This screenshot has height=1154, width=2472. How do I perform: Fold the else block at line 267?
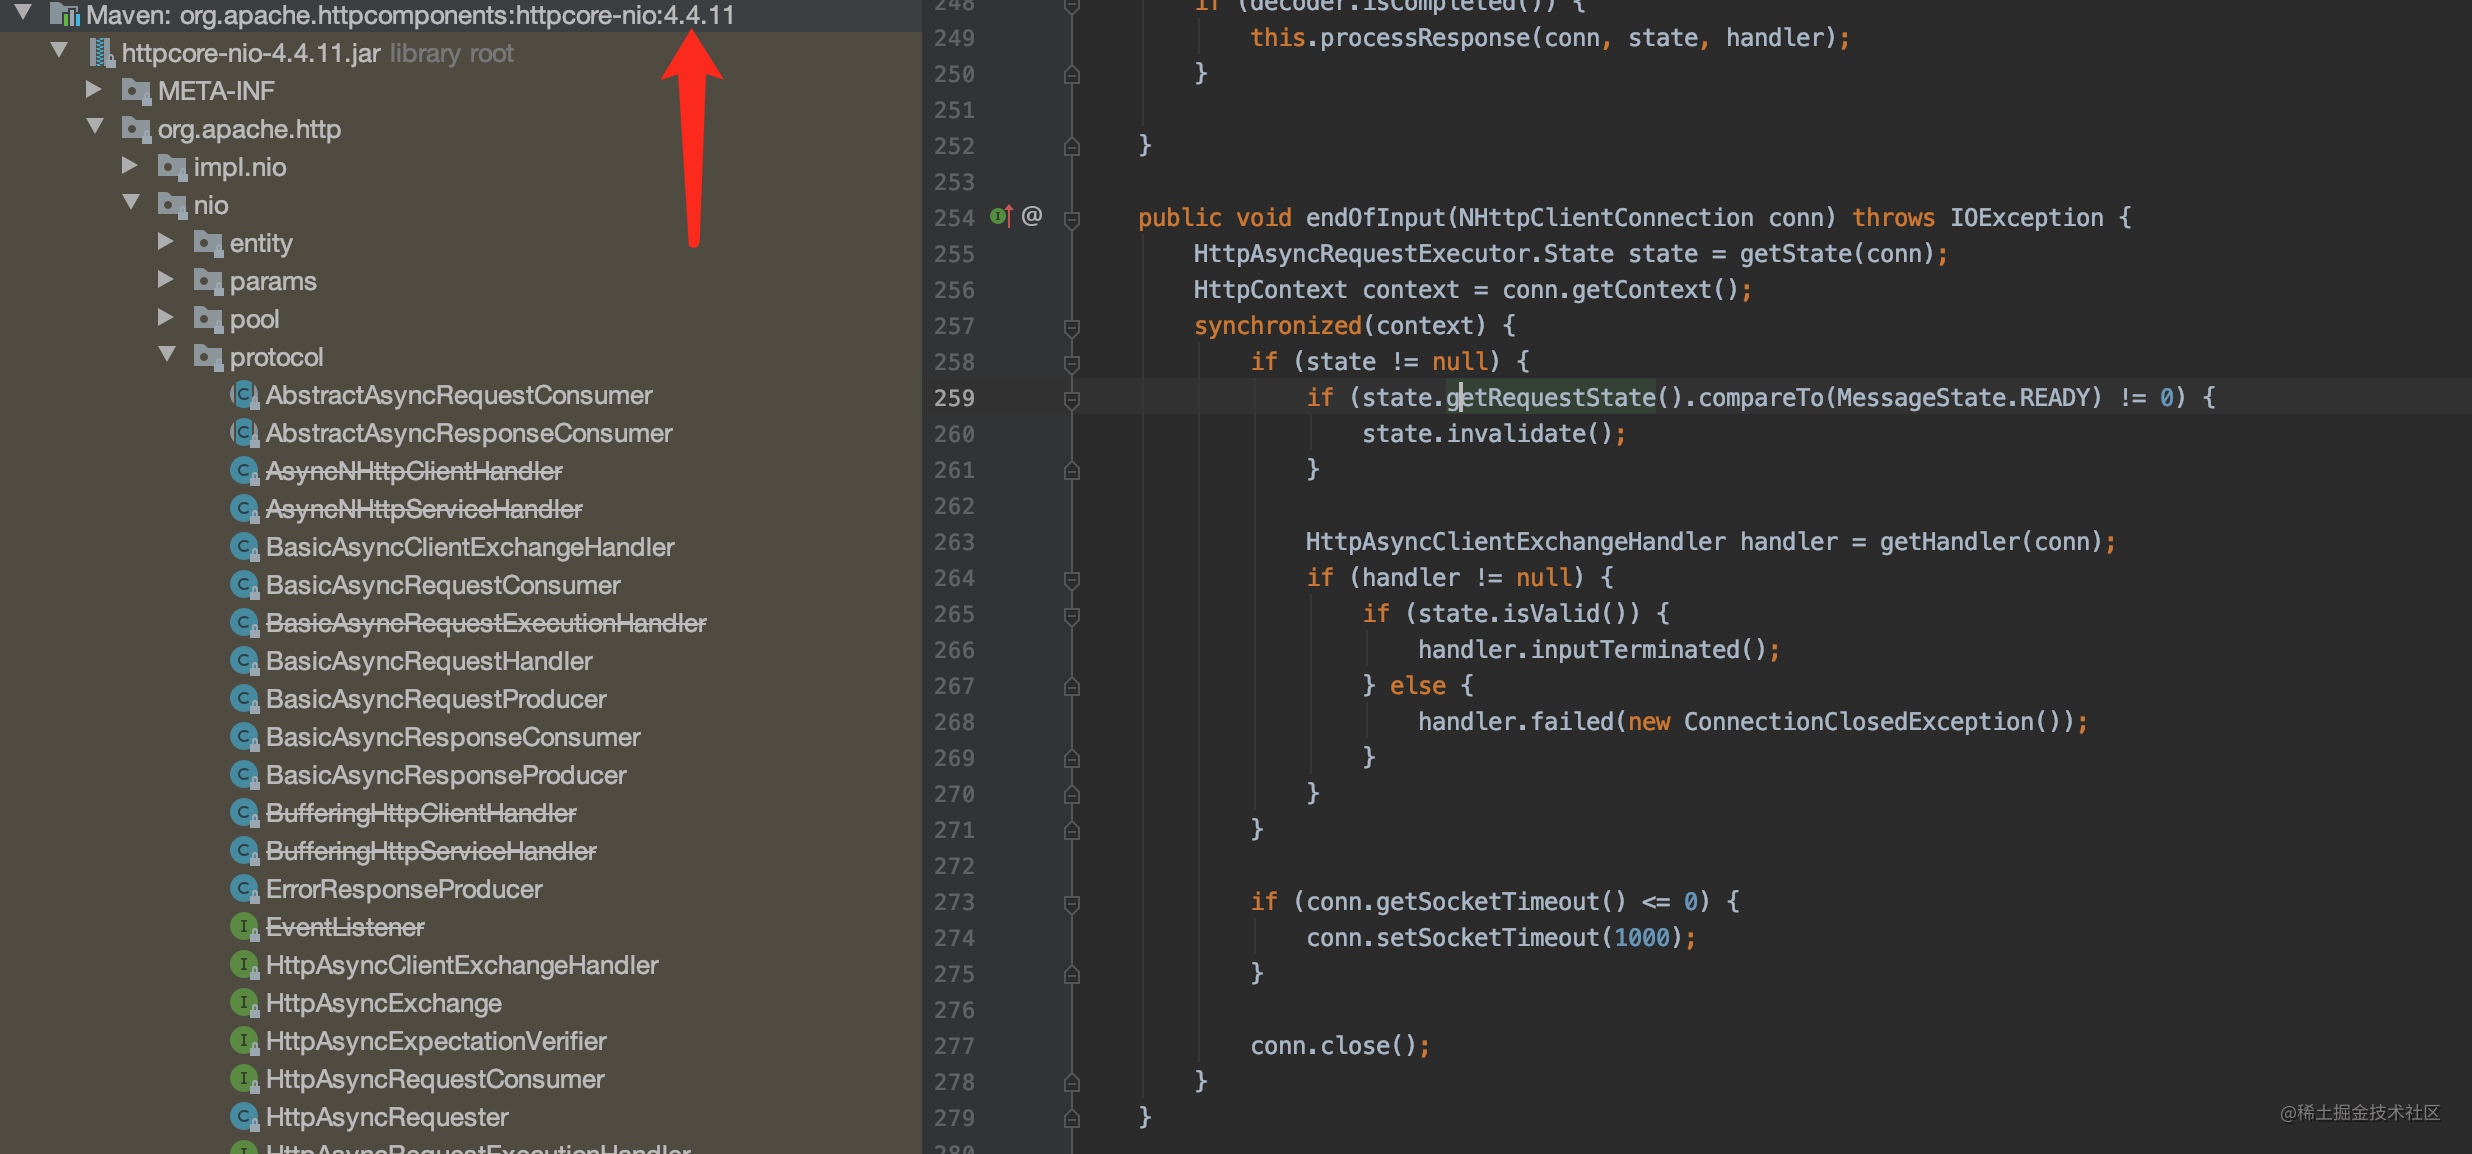pyautogui.click(x=1072, y=687)
